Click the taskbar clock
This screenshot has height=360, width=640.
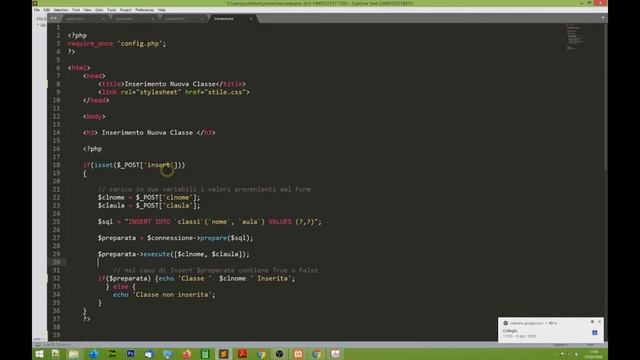594,354
